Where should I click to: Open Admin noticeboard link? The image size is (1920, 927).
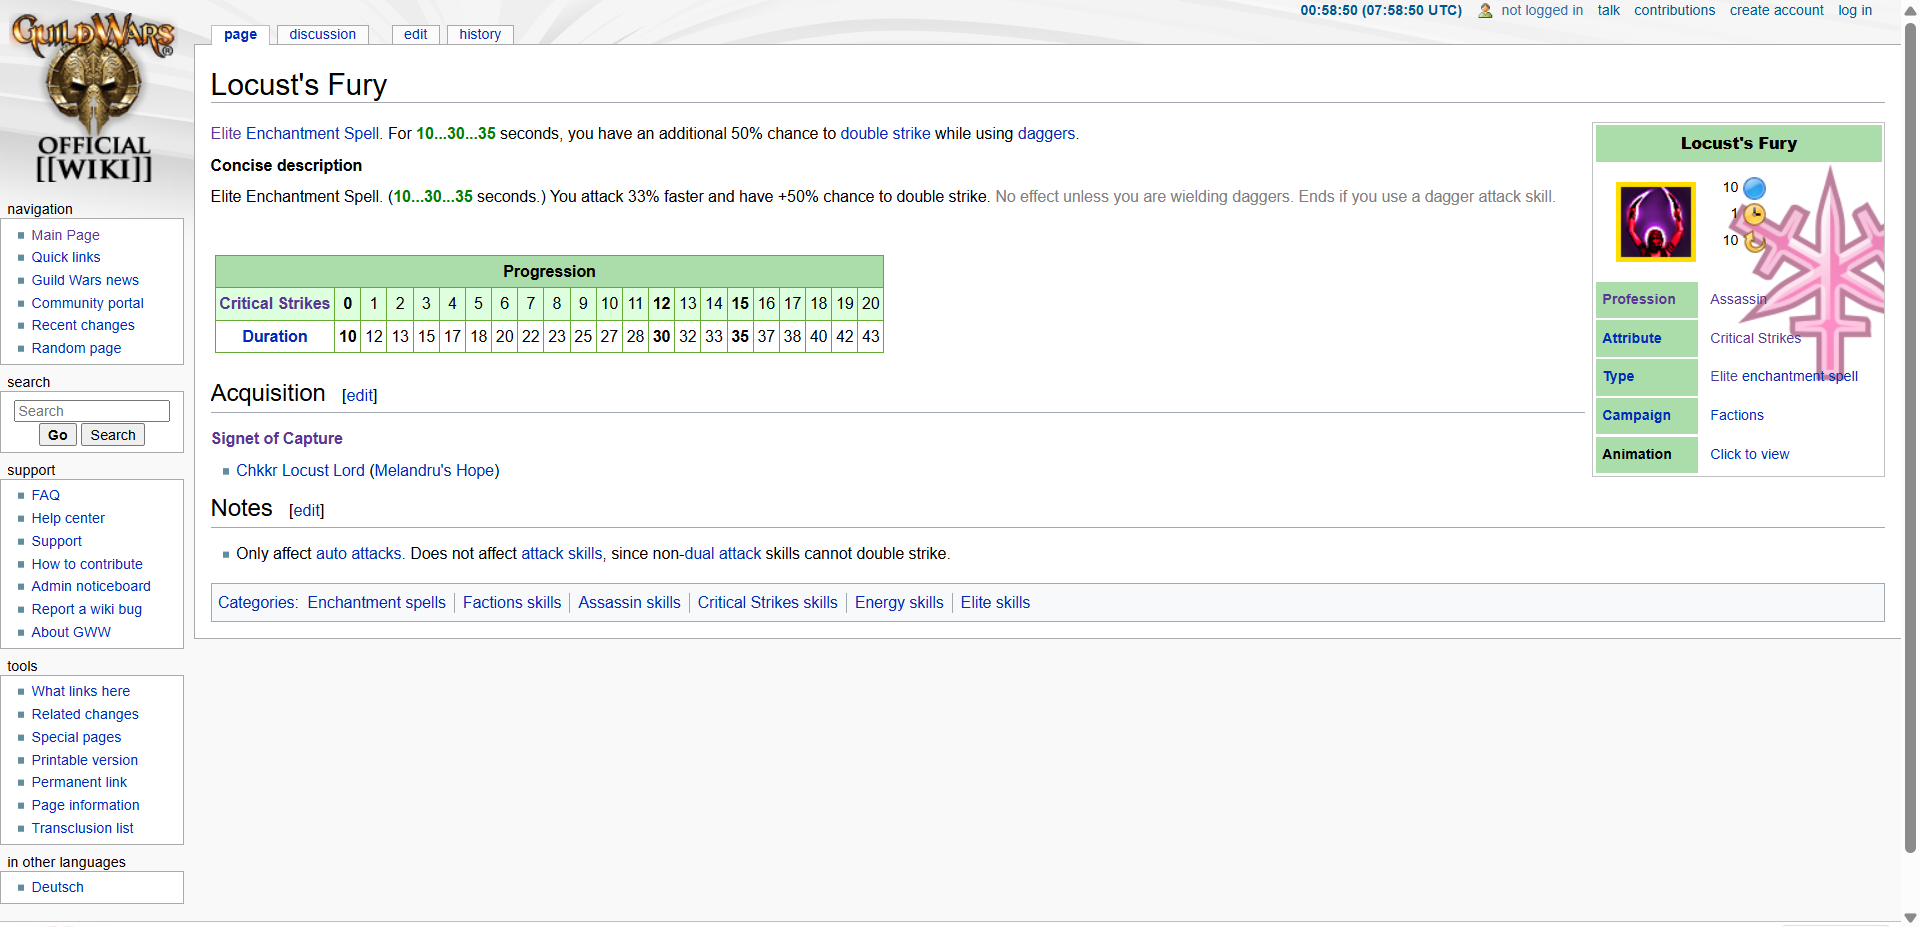click(x=91, y=586)
